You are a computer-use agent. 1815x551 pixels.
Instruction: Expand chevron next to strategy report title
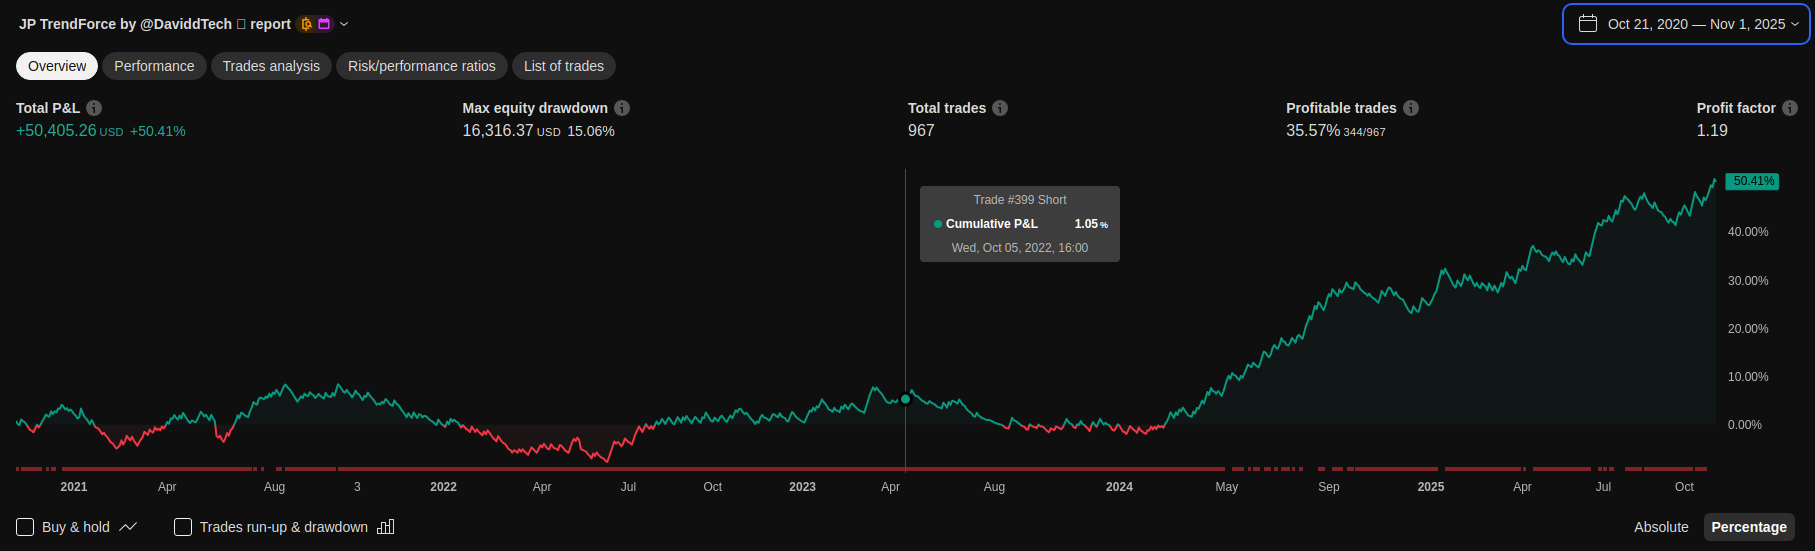point(344,24)
